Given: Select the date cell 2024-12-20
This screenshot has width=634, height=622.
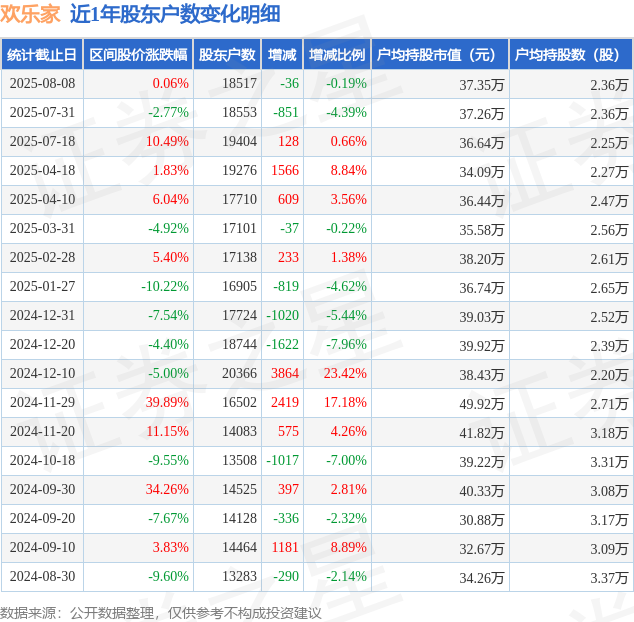Looking at the screenshot, I should click(42, 345).
